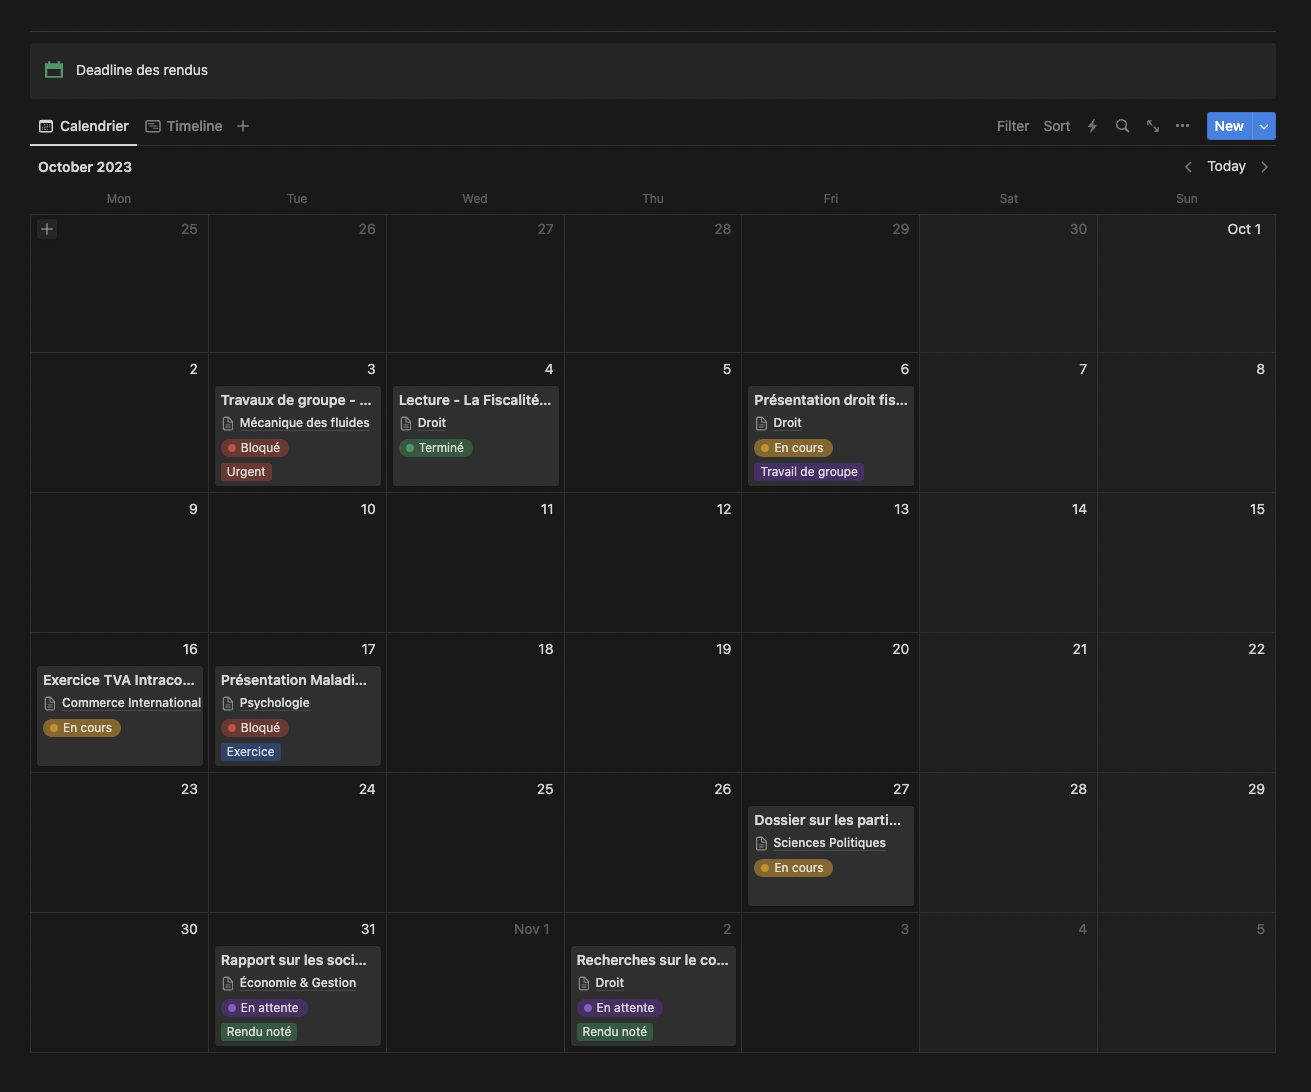Image resolution: width=1311 pixels, height=1092 pixels.
Task: Click the green calendar icon beside Deadline des rendus
Action: coord(54,70)
